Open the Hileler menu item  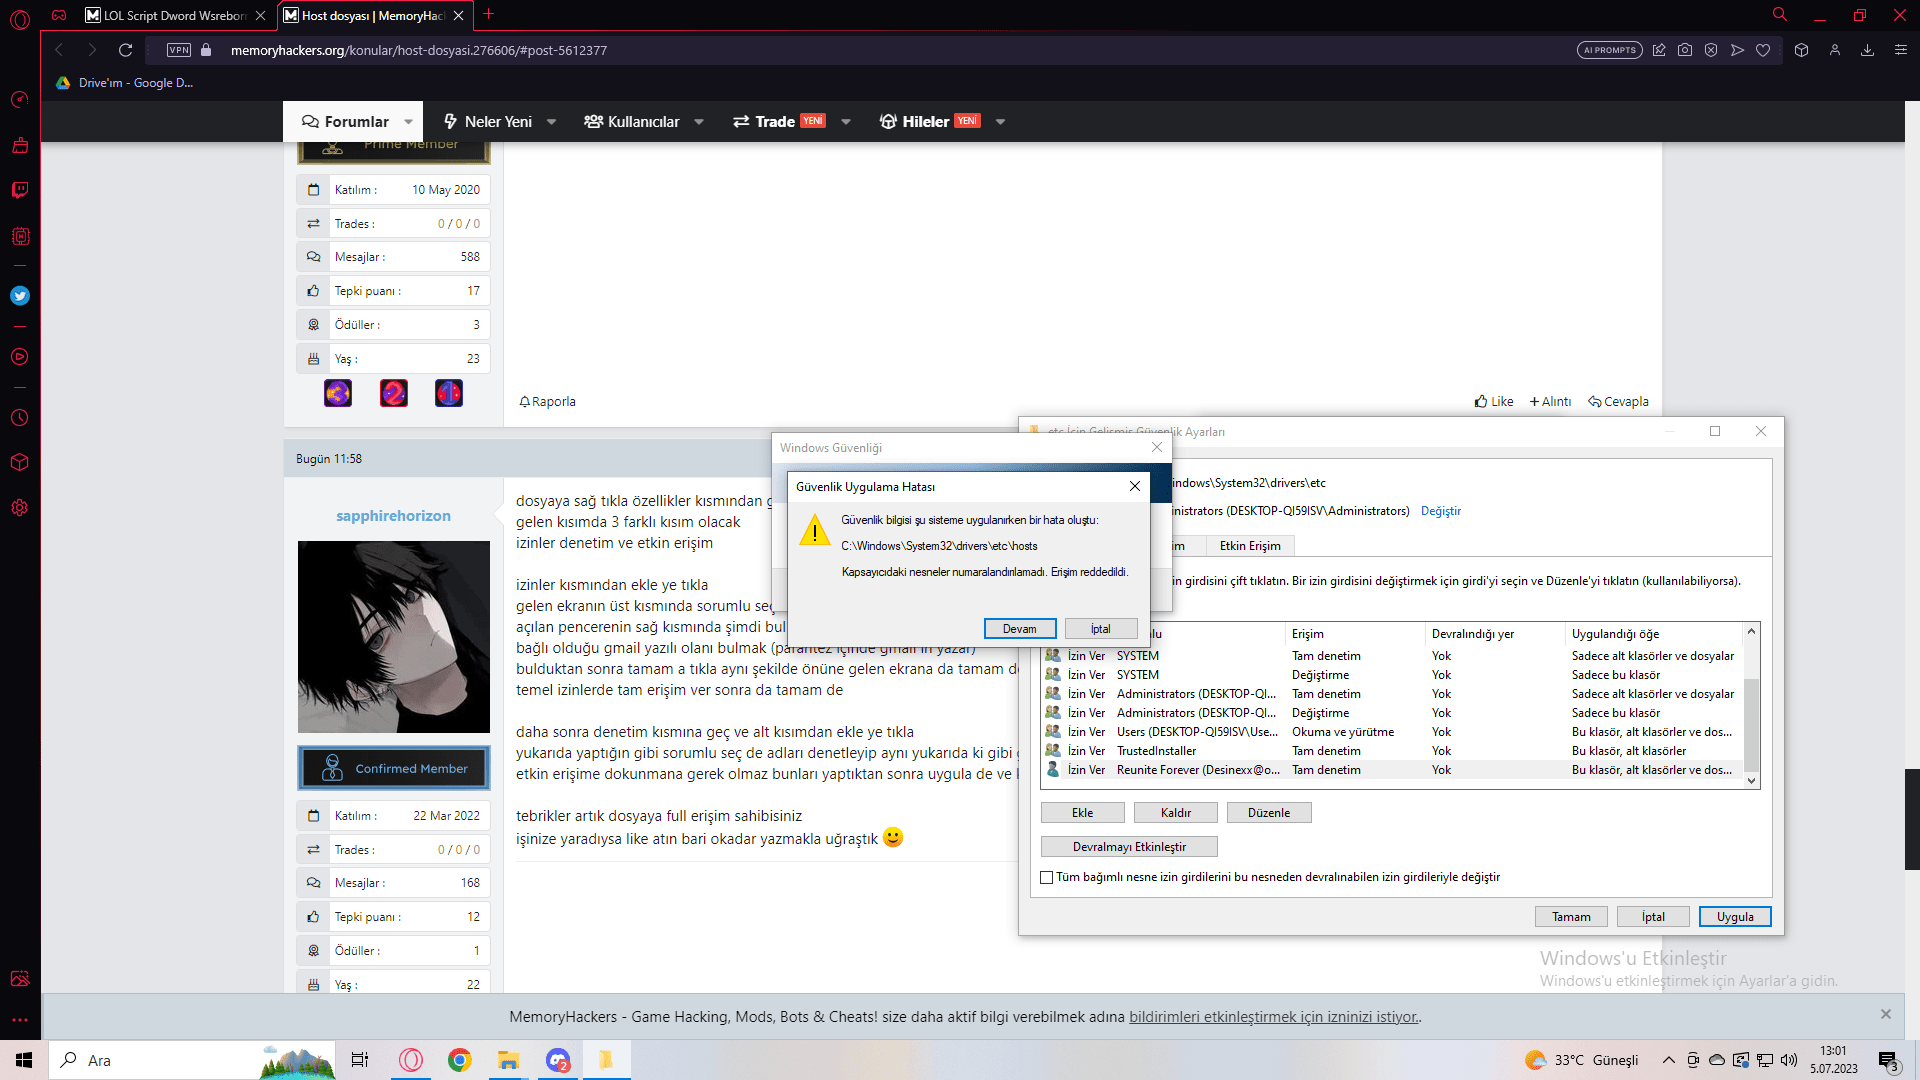pos(930,122)
